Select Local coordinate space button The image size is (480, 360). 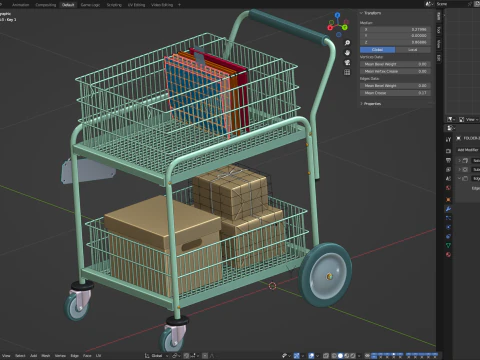(413, 50)
